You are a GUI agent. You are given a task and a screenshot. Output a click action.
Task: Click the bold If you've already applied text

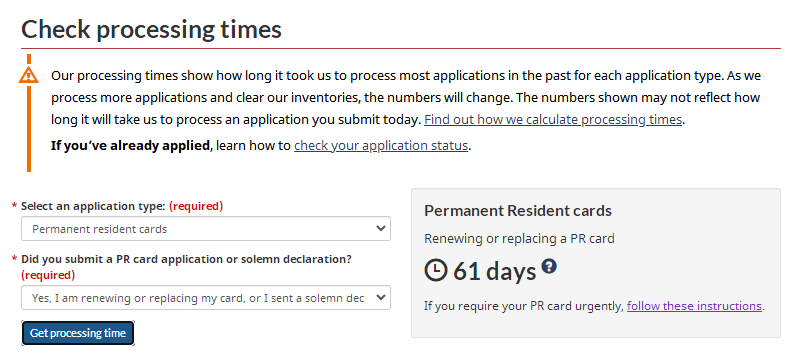[x=130, y=146]
